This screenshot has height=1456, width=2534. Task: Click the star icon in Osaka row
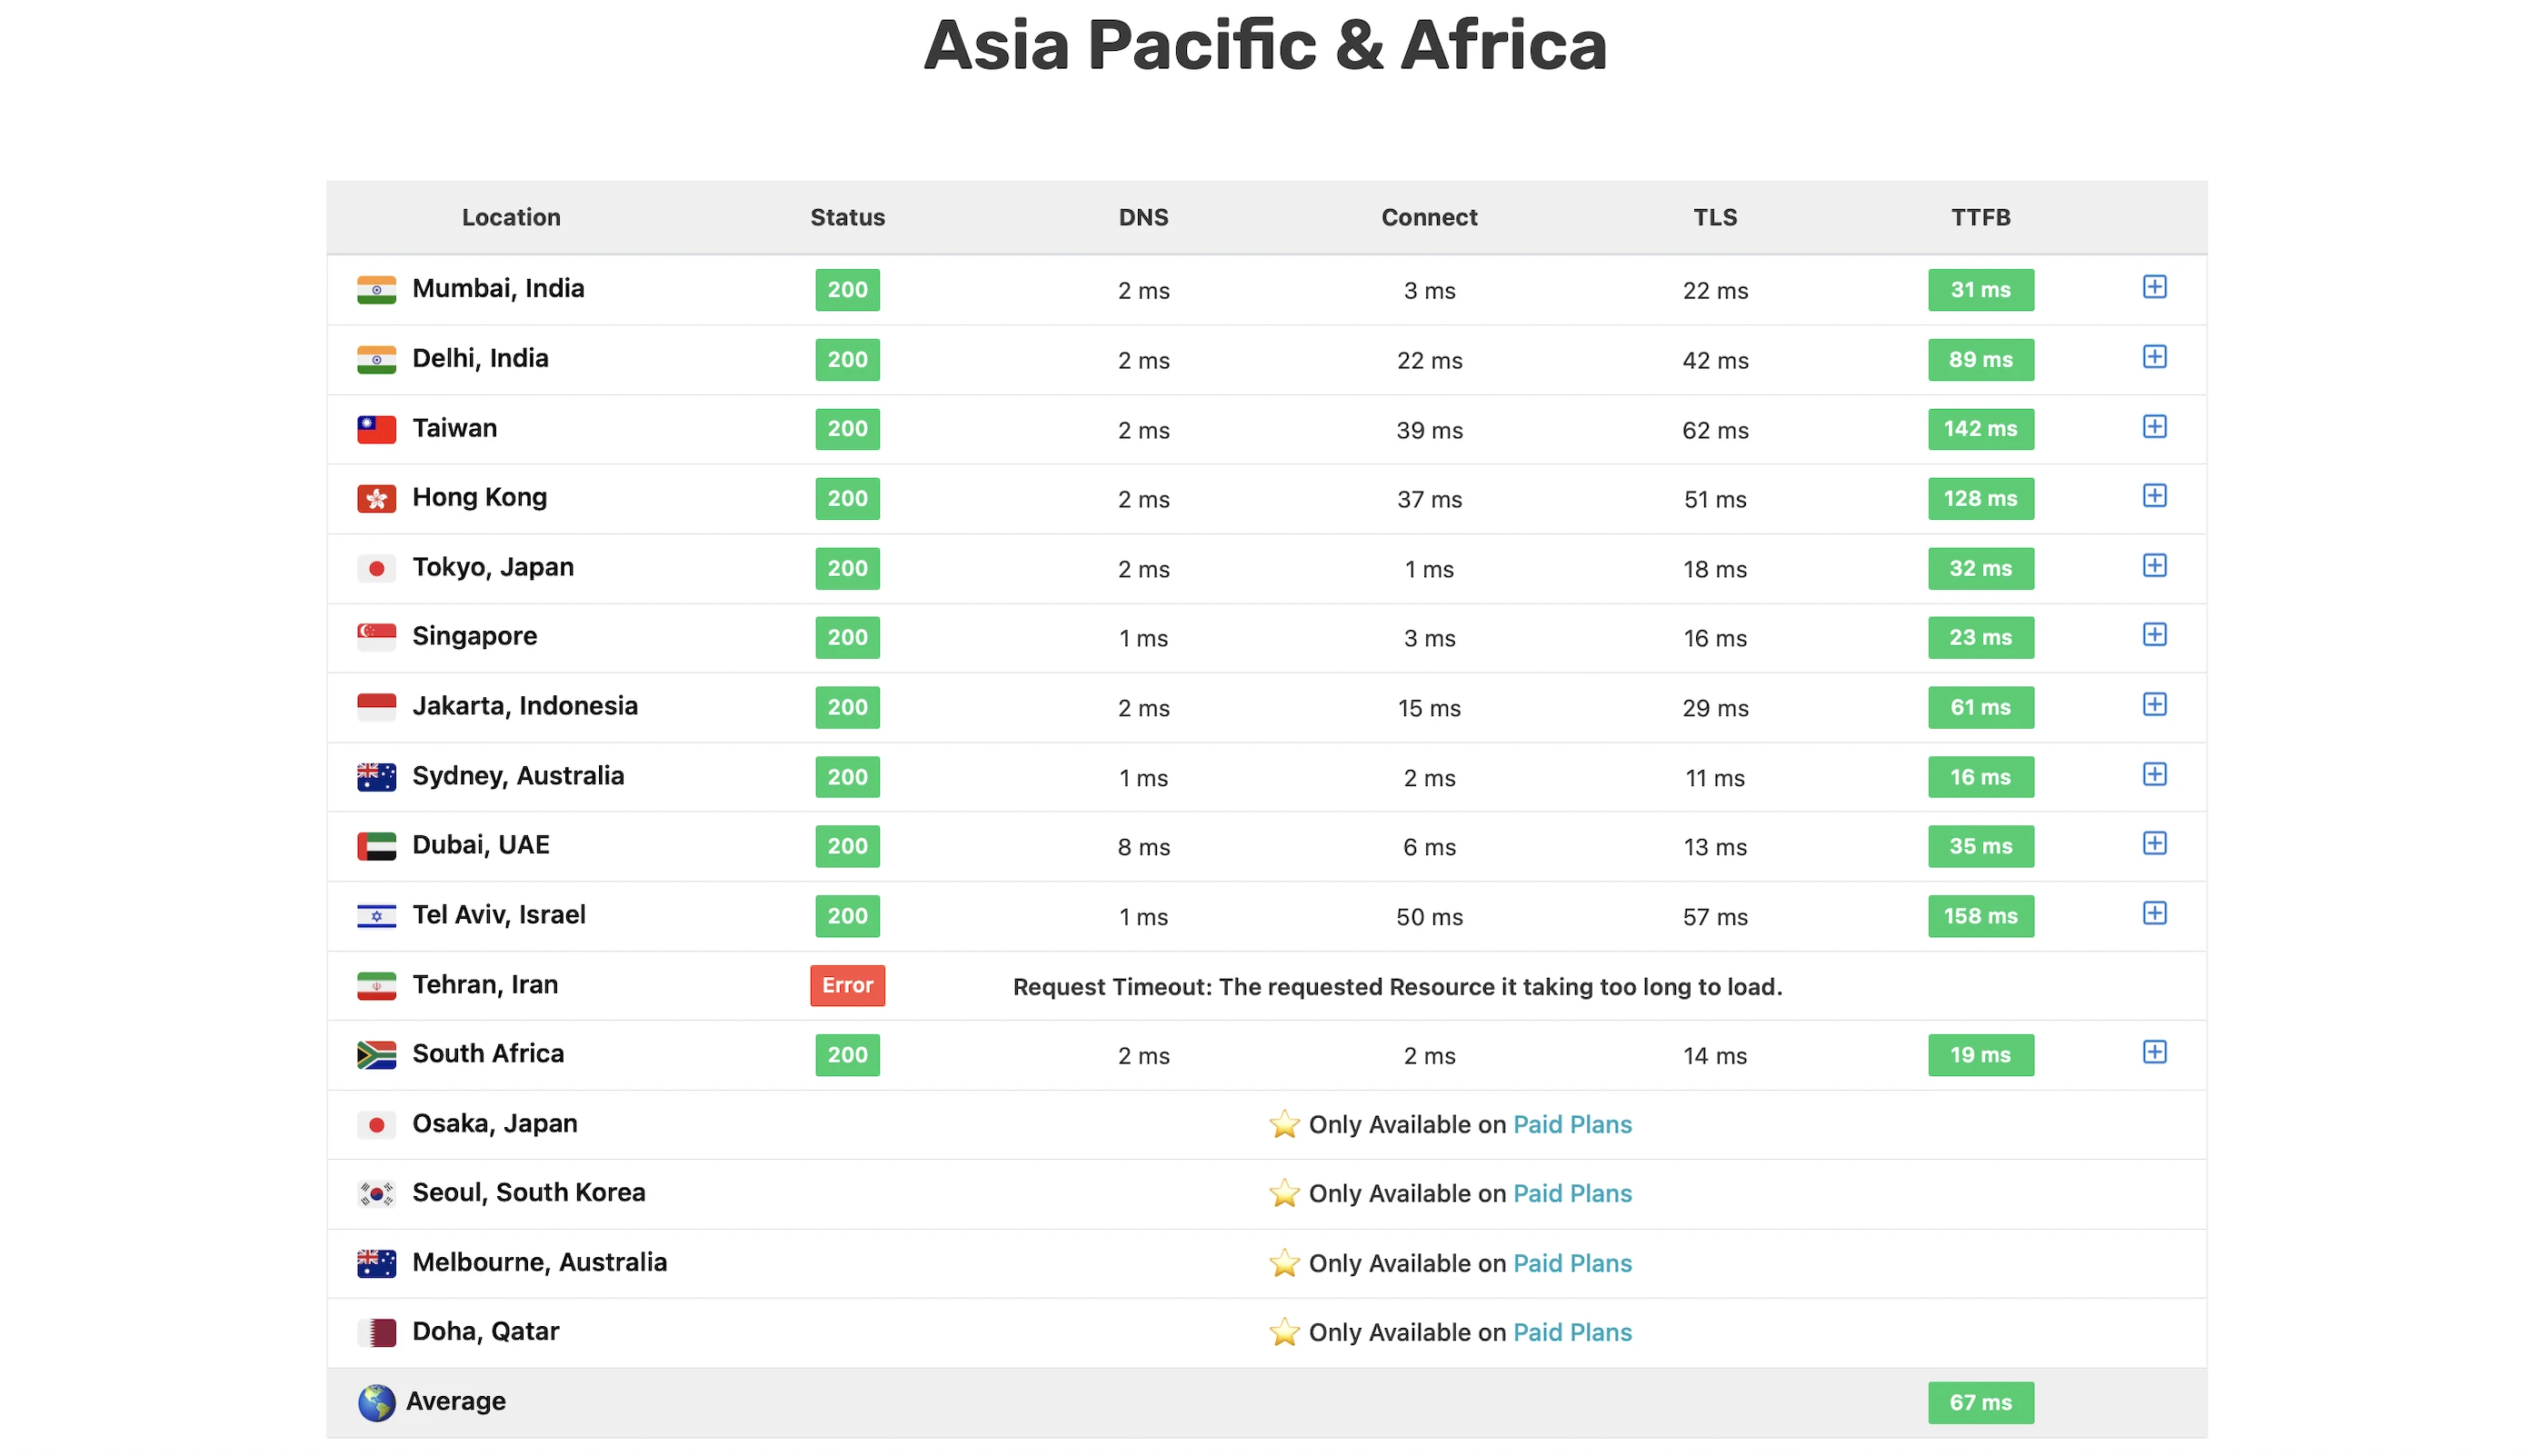tap(1283, 1124)
